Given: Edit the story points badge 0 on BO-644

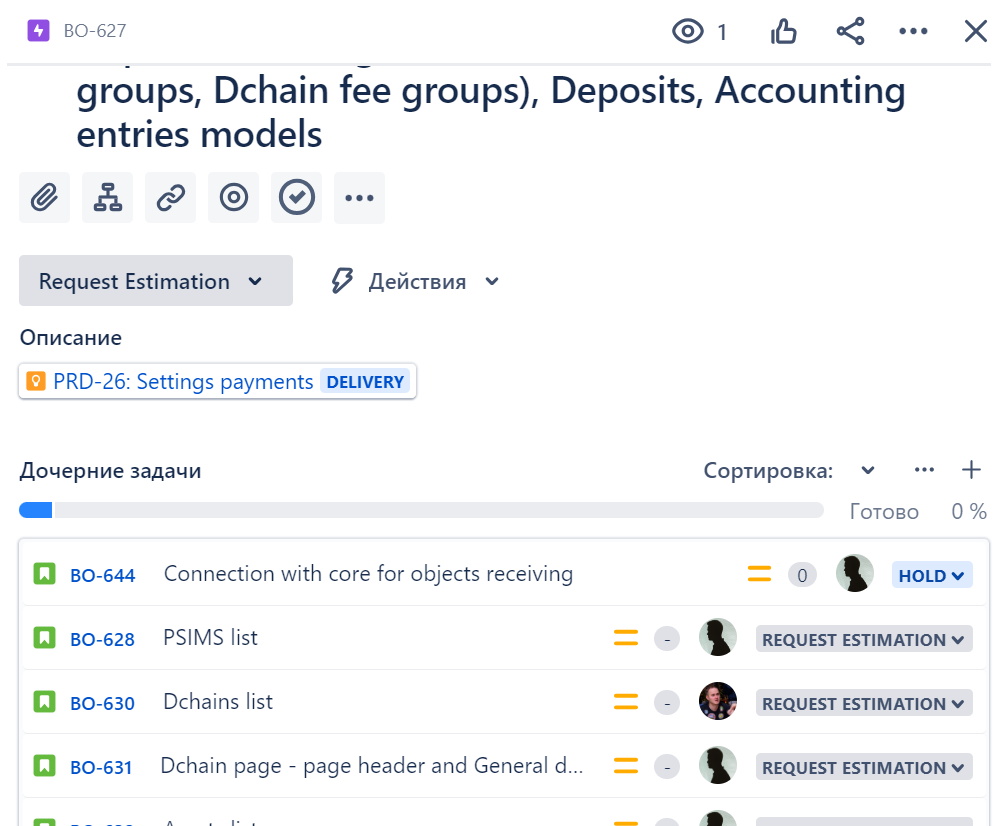Looking at the screenshot, I should (802, 575).
